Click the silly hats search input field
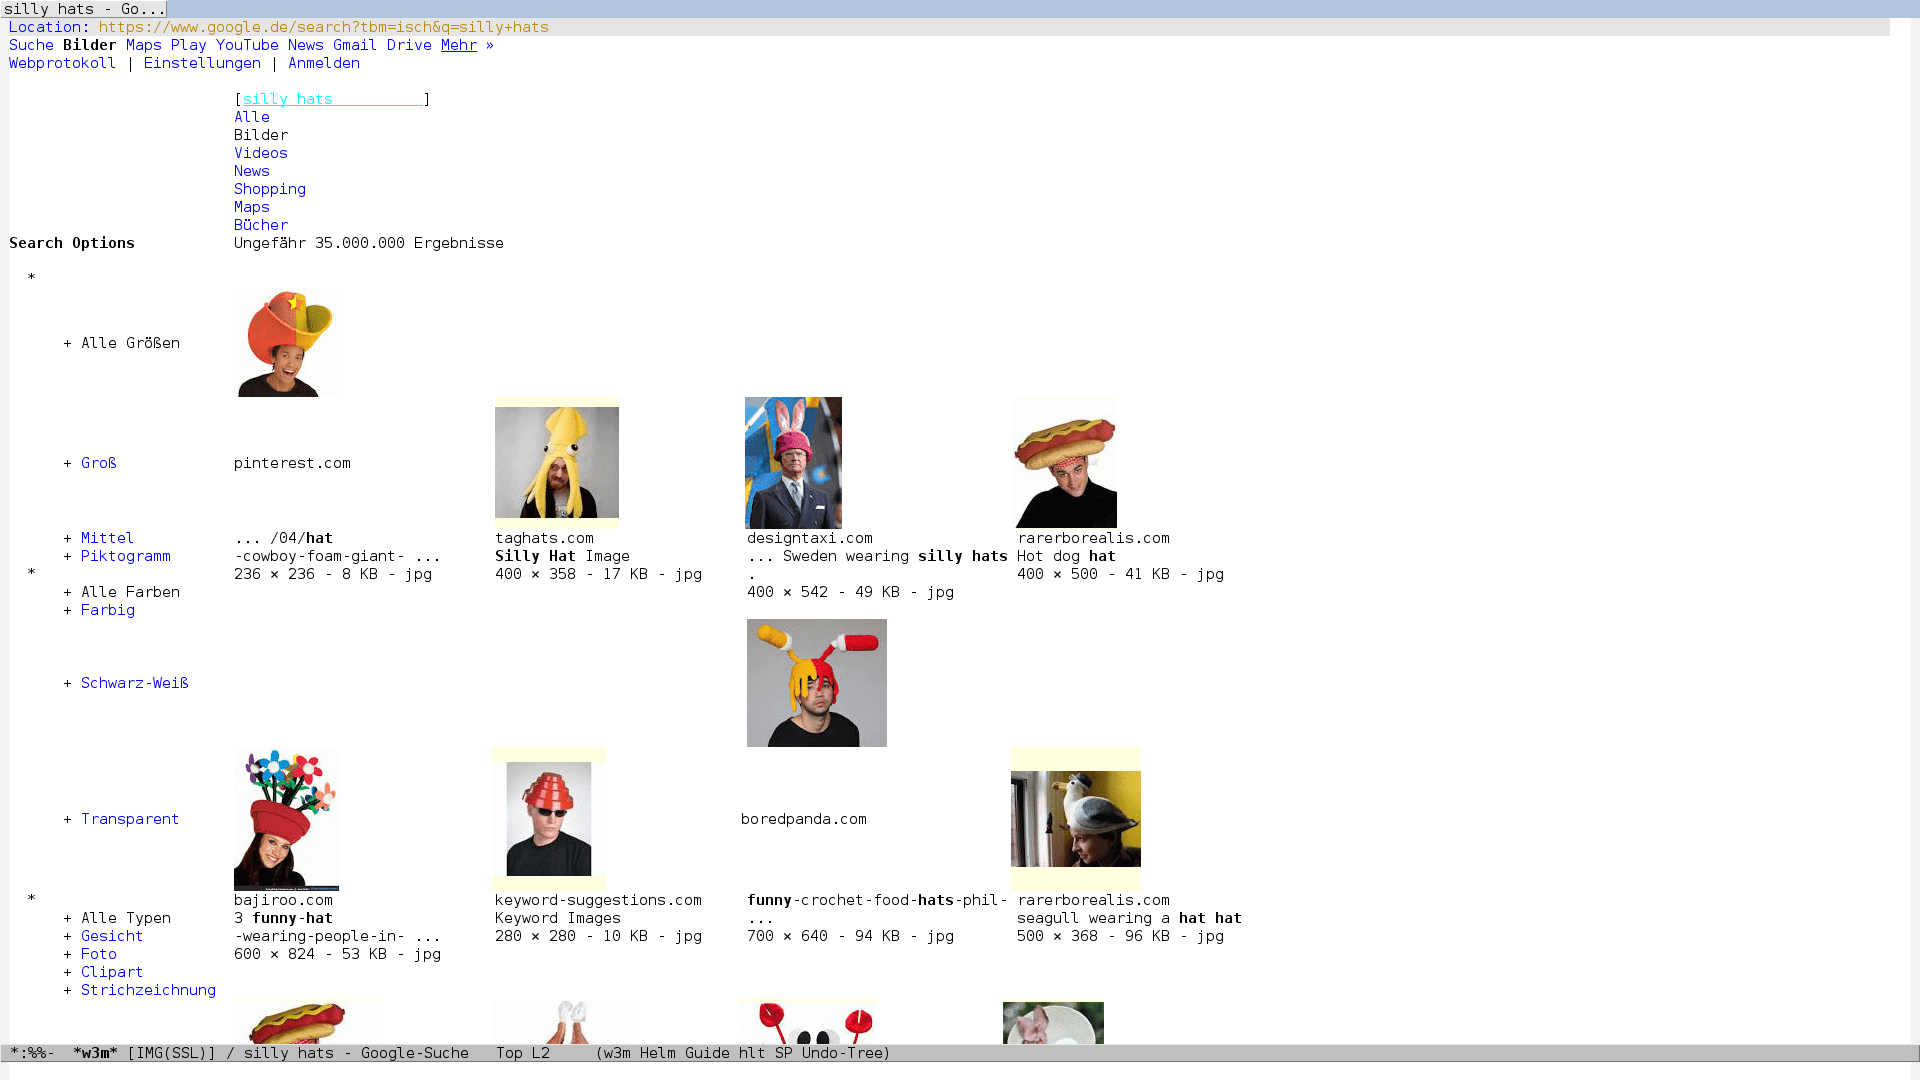 [x=331, y=99]
